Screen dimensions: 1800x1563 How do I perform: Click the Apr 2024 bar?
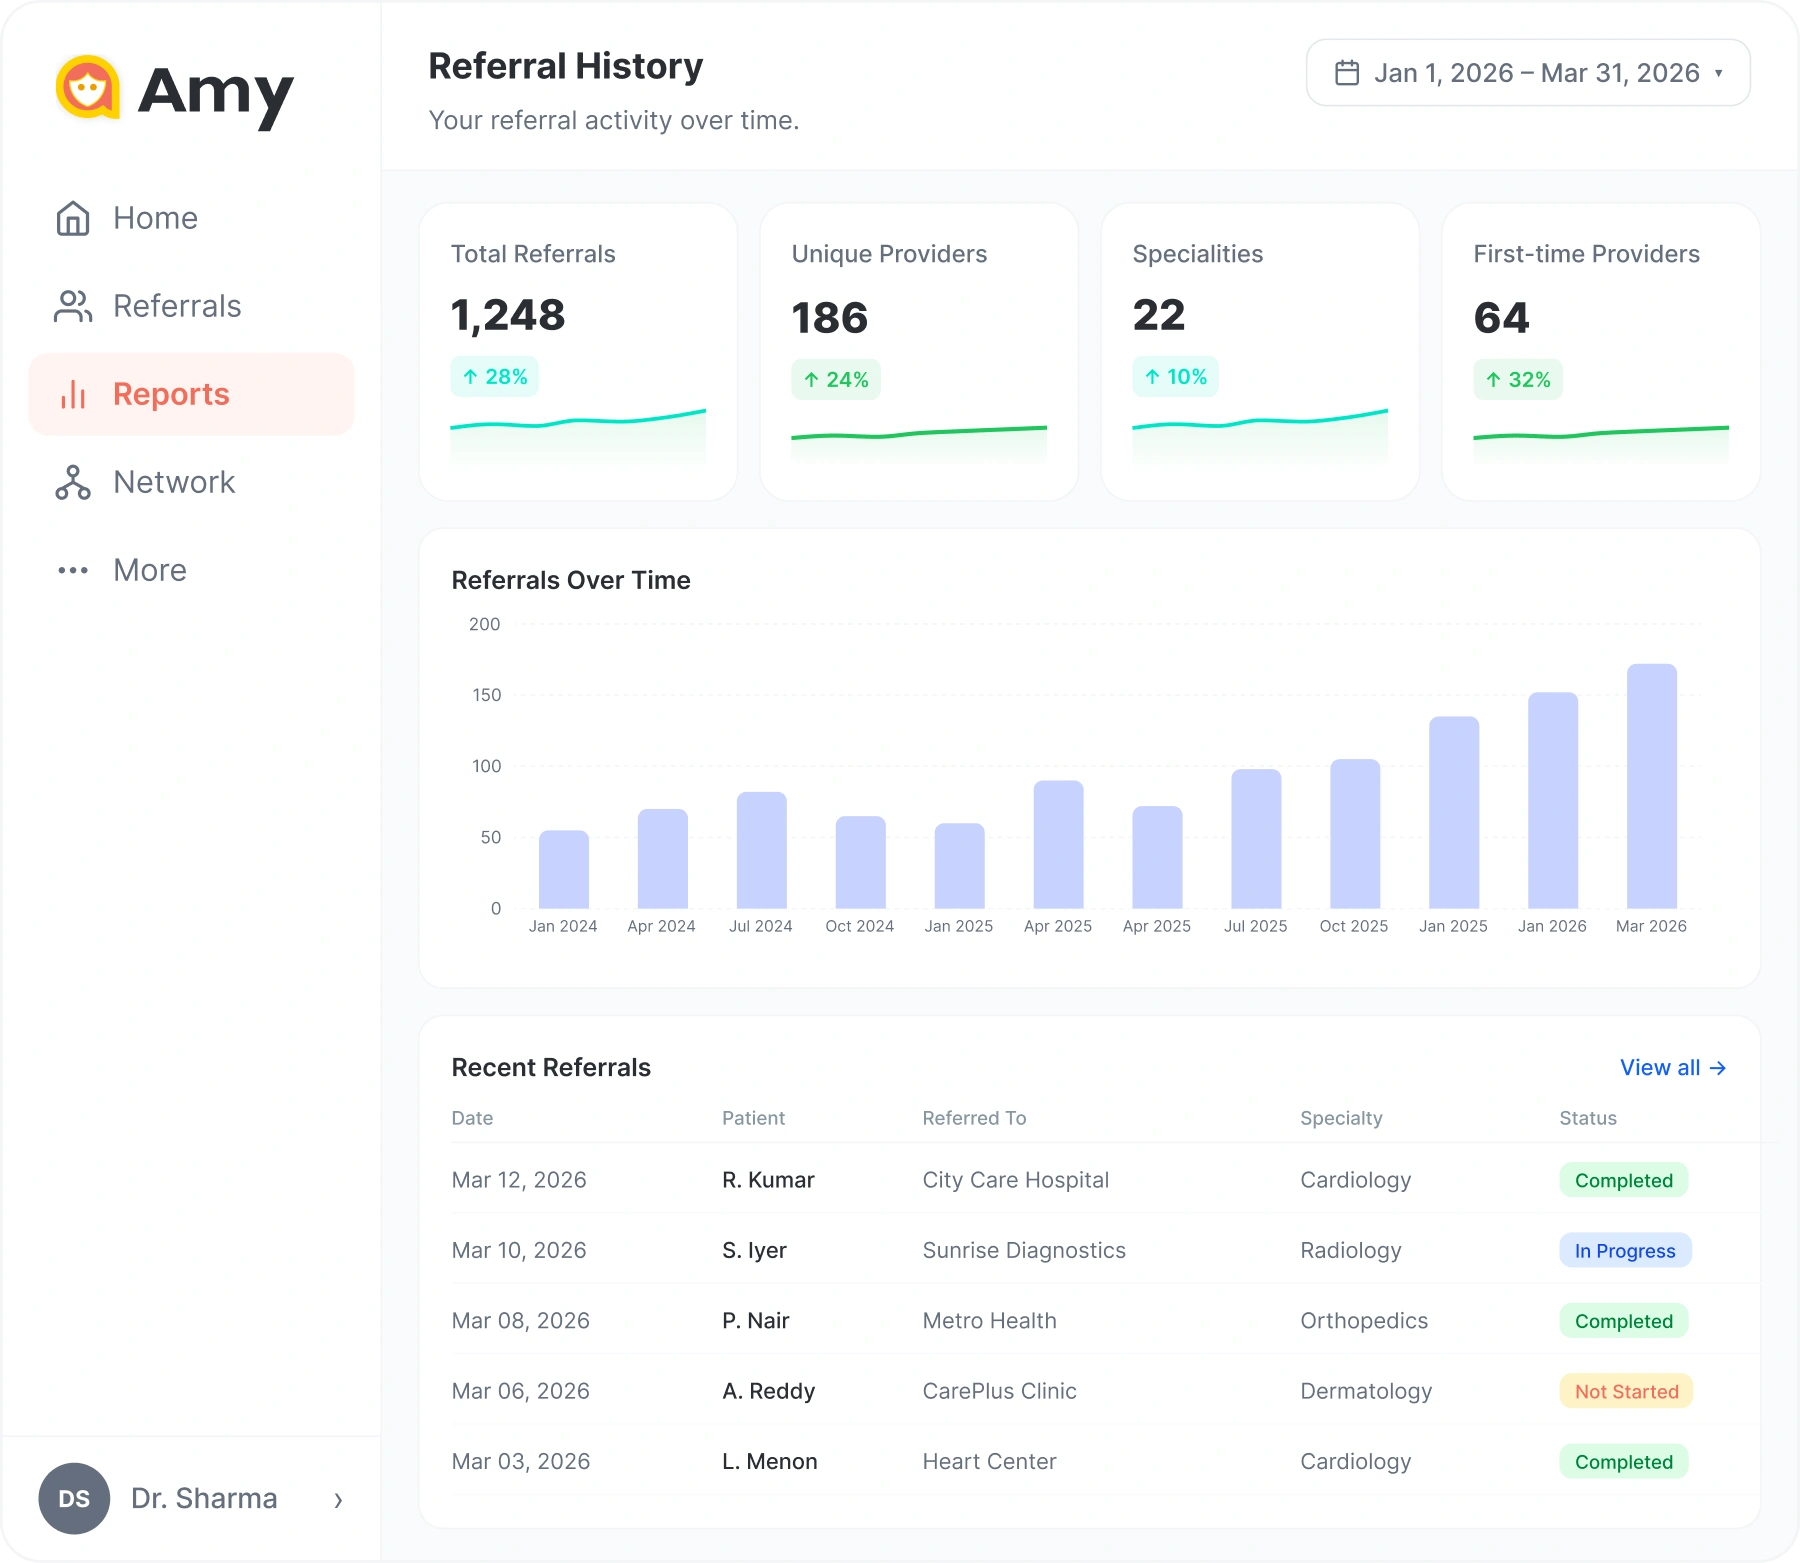663,859
